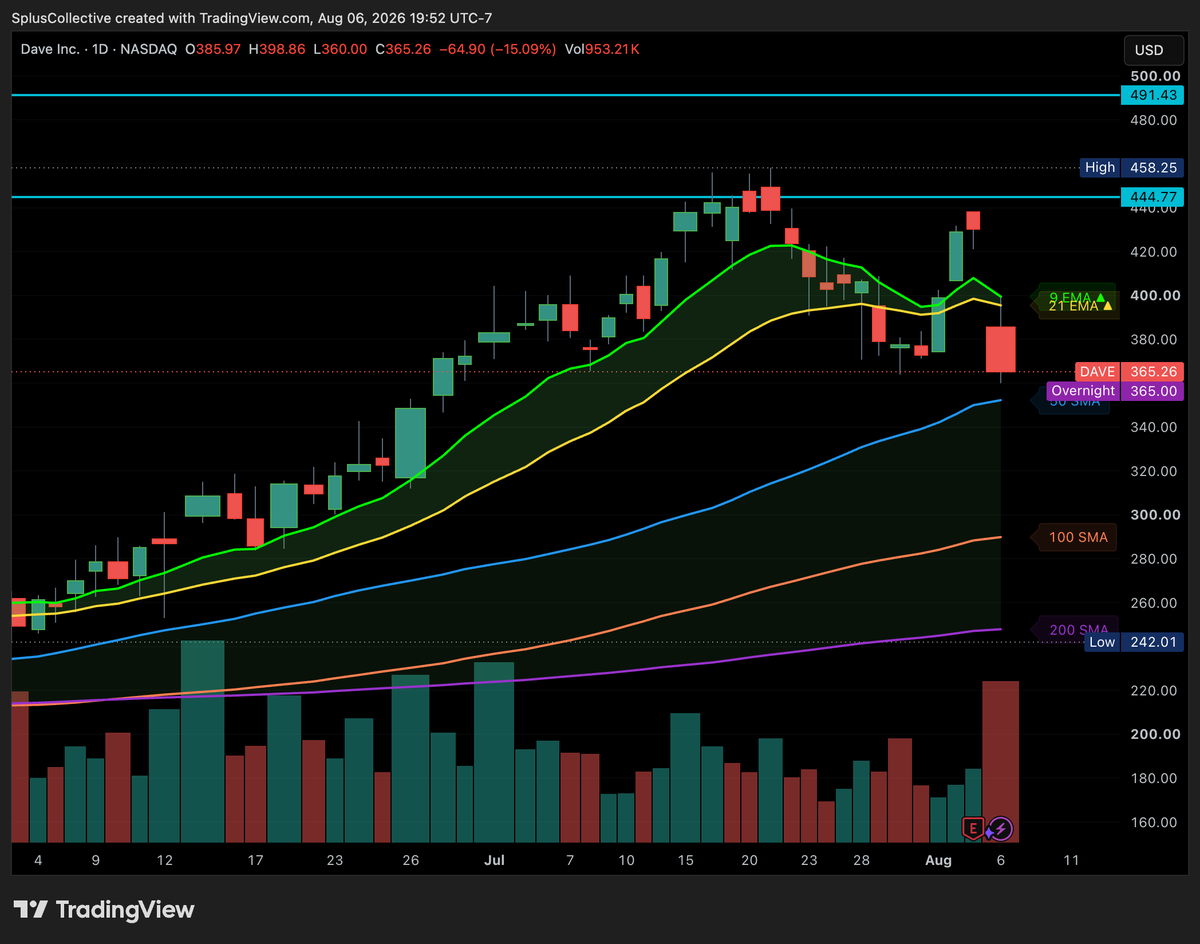The height and width of the screenshot is (944, 1200).
Task: Click the 280.00 price axis label
Action: [1154, 559]
